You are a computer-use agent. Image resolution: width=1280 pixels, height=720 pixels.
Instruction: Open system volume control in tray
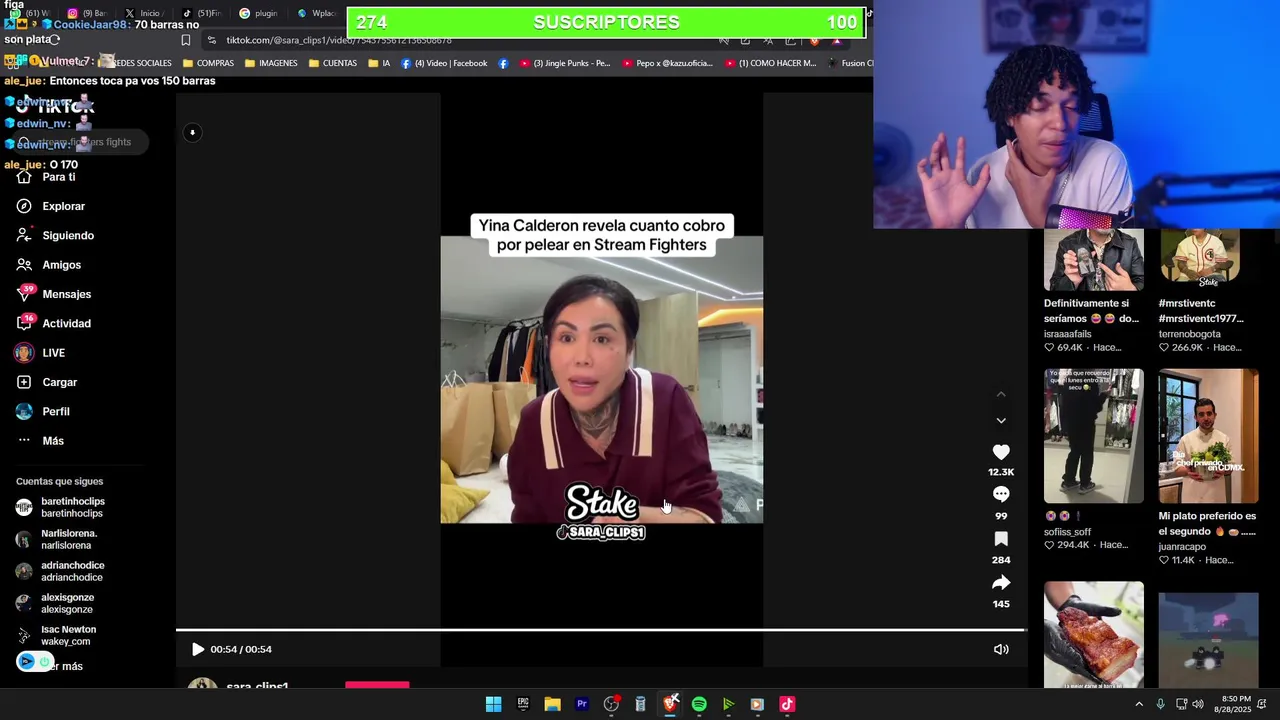pyautogui.click(x=1198, y=704)
